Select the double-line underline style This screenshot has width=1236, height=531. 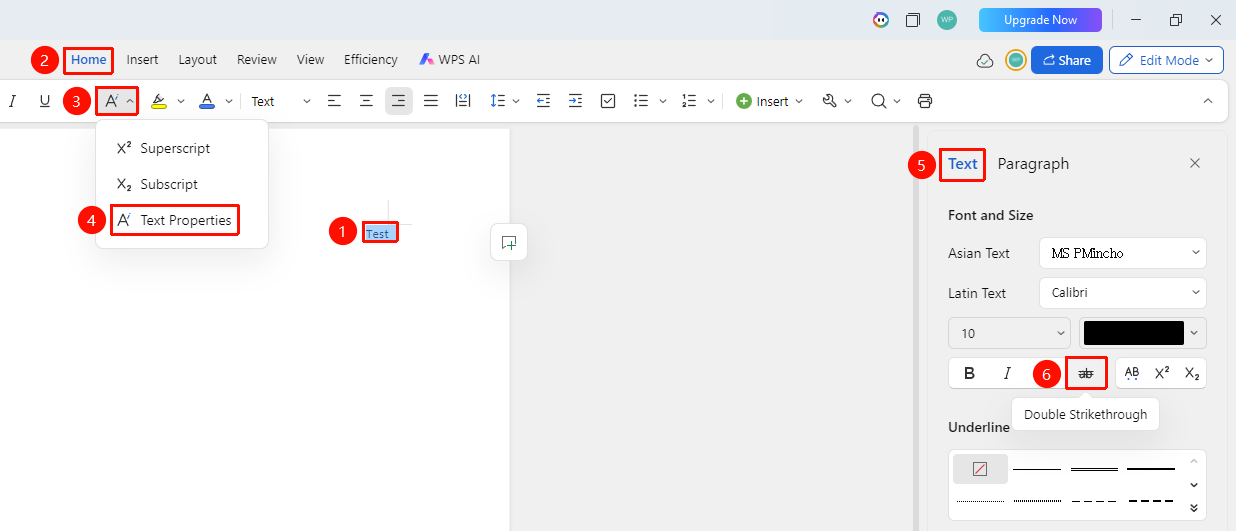1094,468
